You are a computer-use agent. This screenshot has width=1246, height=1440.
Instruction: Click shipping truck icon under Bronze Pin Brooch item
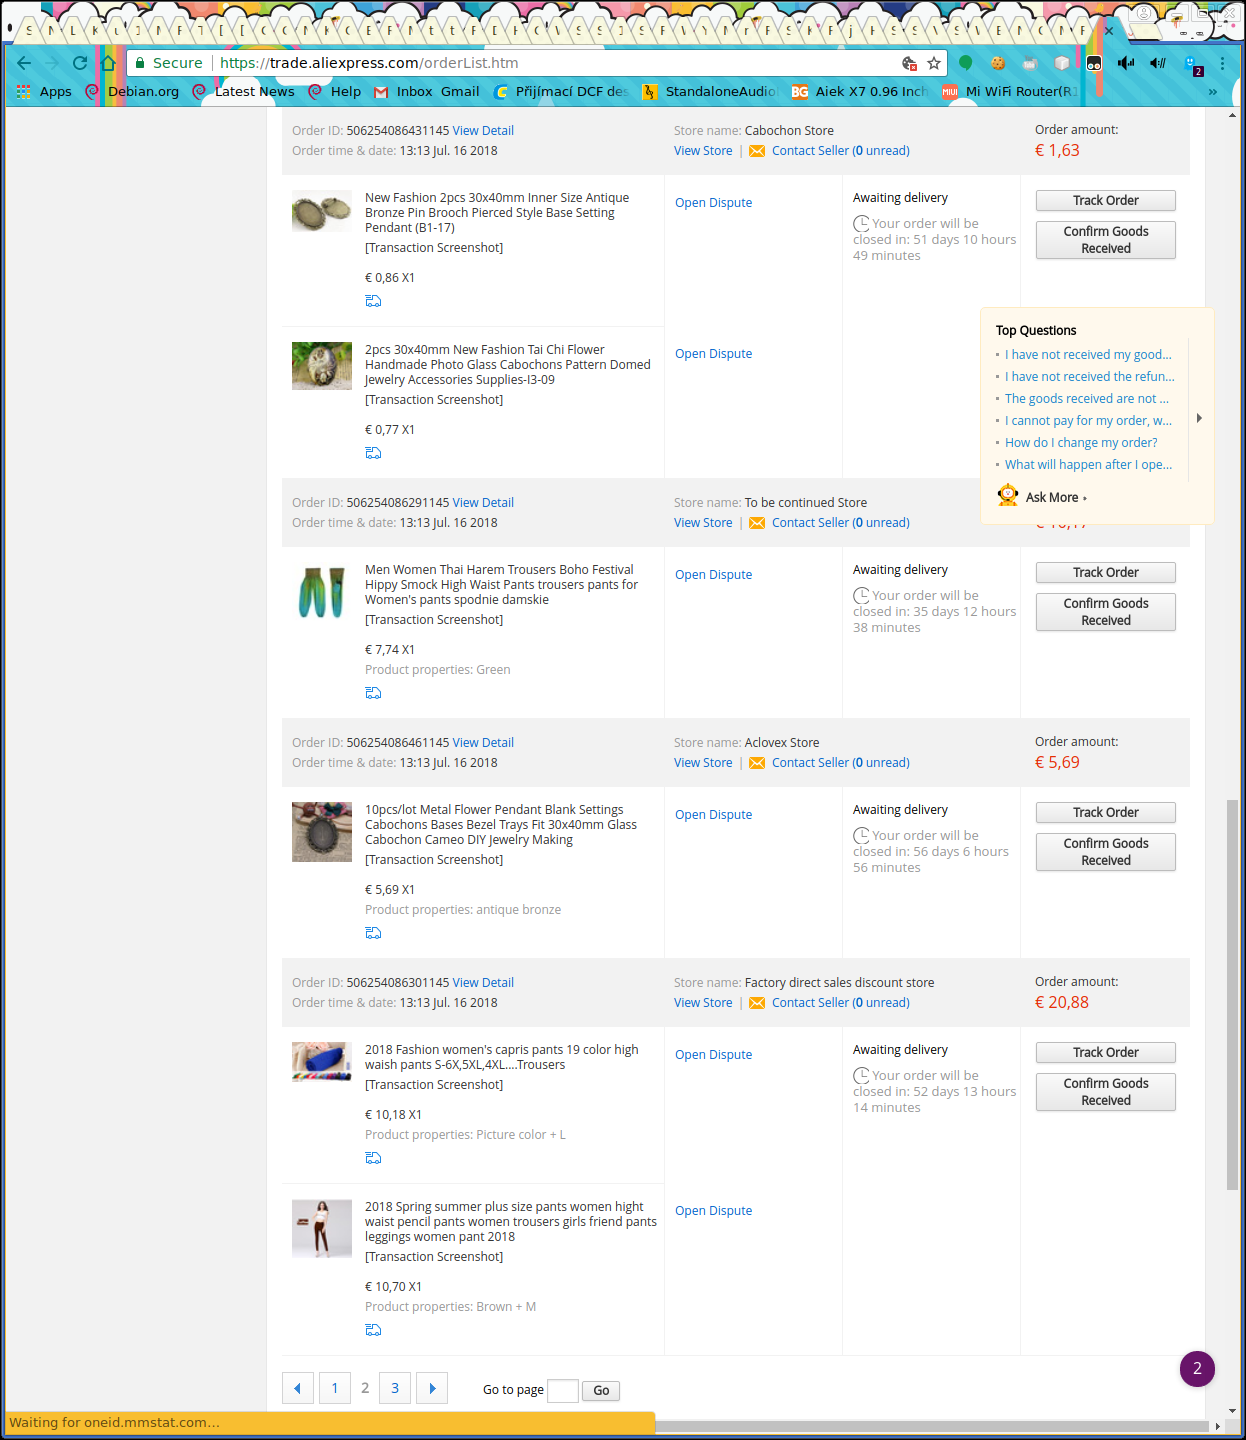[373, 301]
